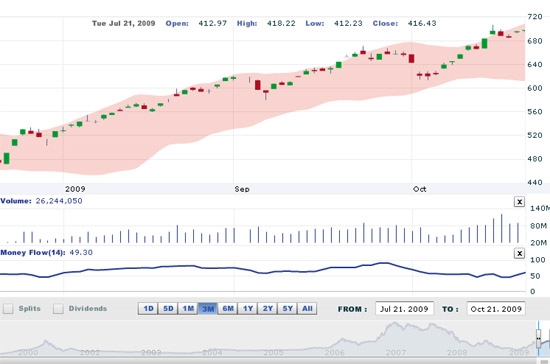Select the 1M time range
550x364 pixels.
pyautogui.click(x=188, y=309)
